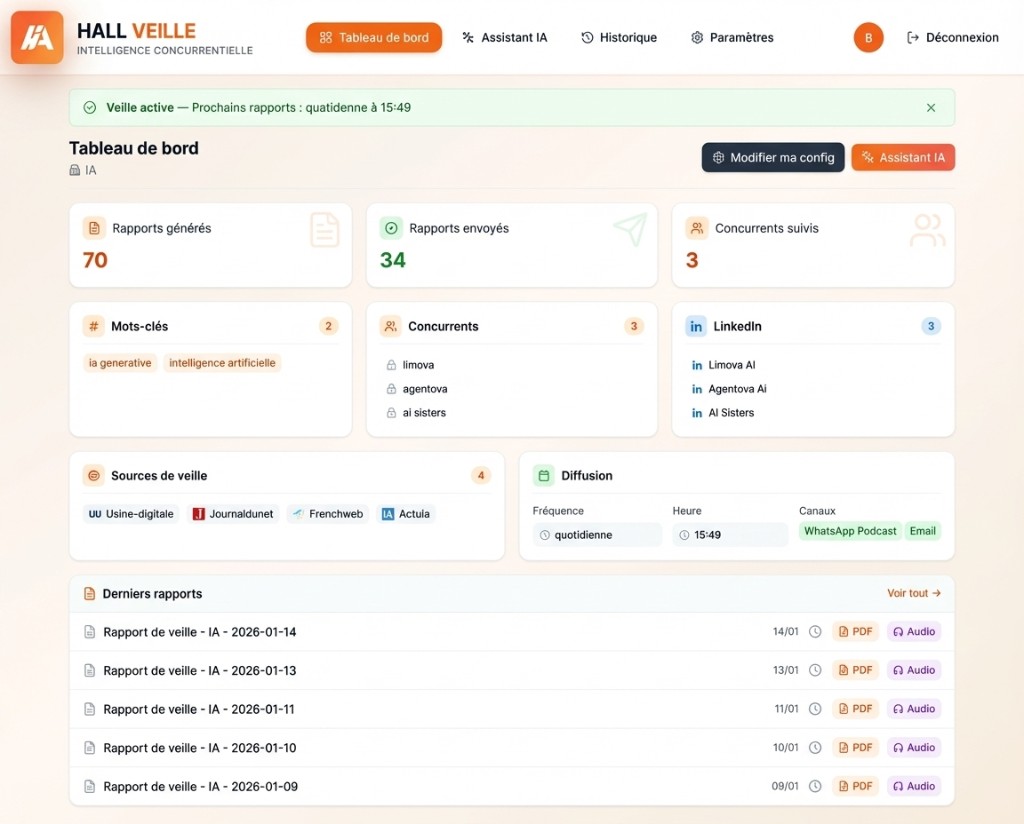
Task: Select the Actuia source chip
Action: 406,514
